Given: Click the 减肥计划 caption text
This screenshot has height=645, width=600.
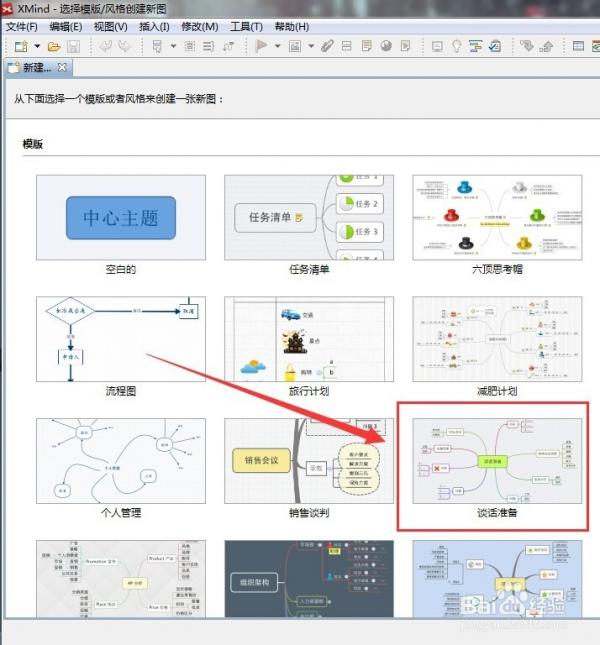Looking at the screenshot, I should coord(497,391).
